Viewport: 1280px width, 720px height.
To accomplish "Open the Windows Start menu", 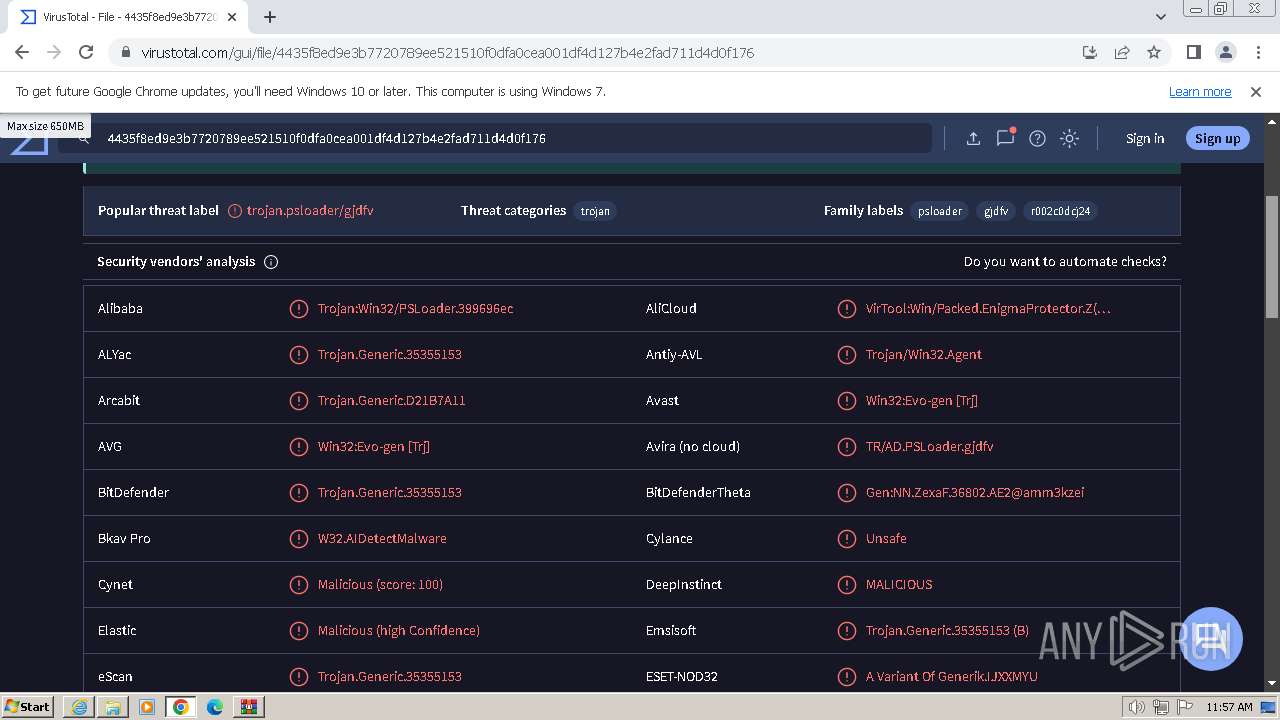I will (27, 707).
